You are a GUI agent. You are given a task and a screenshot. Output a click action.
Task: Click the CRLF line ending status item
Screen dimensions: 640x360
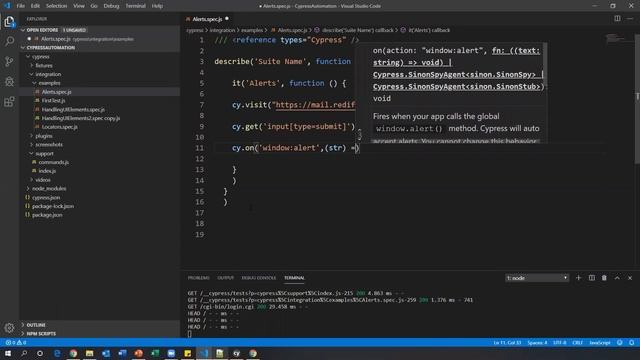(577, 342)
